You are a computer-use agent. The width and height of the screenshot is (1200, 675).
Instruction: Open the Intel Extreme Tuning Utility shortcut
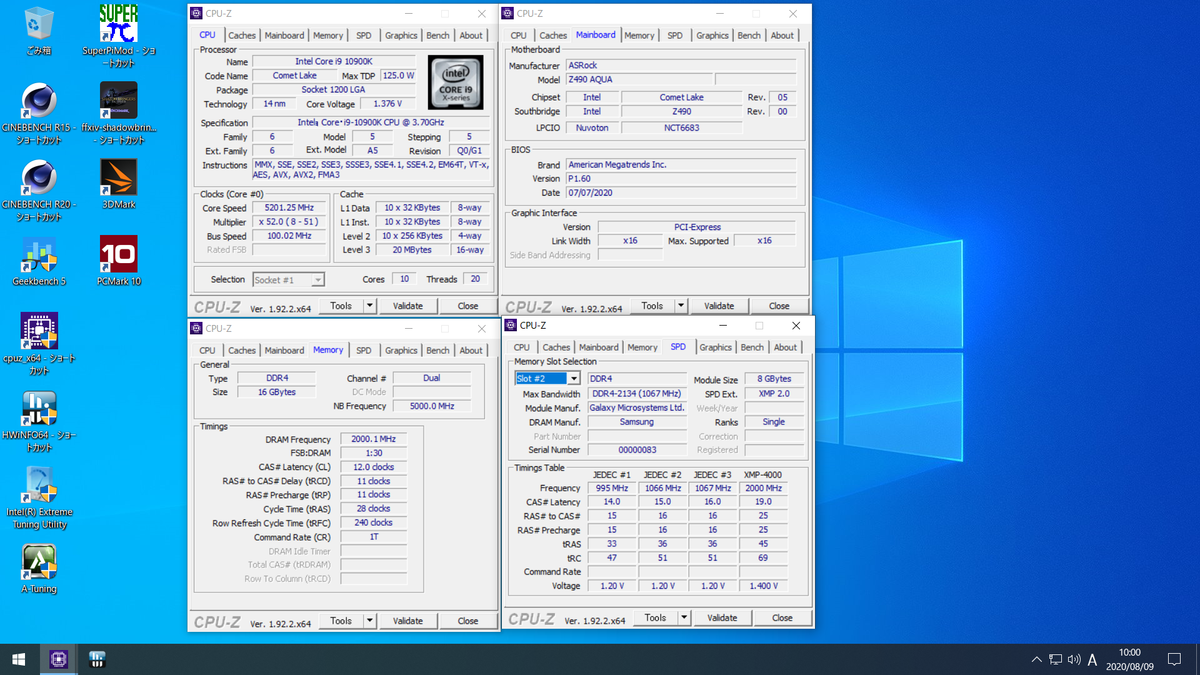tap(38, 498)
